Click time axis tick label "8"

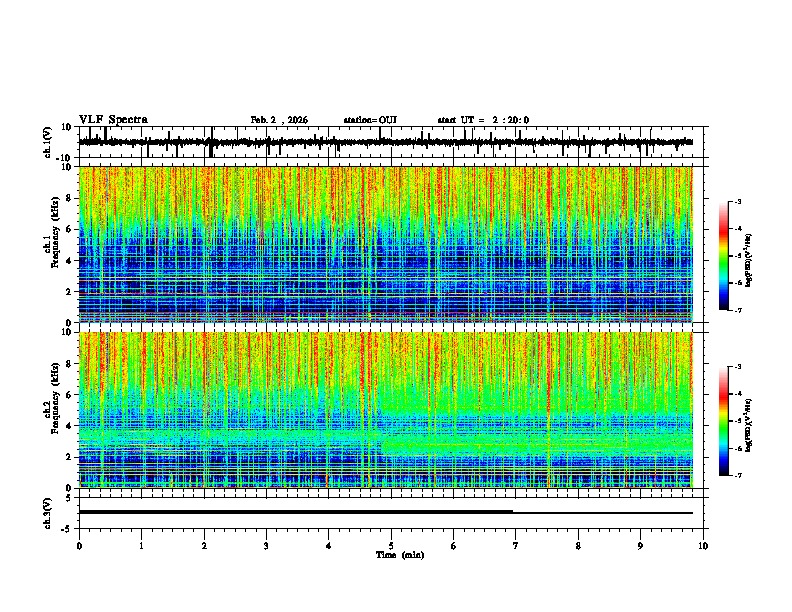(x=578, y=546)
